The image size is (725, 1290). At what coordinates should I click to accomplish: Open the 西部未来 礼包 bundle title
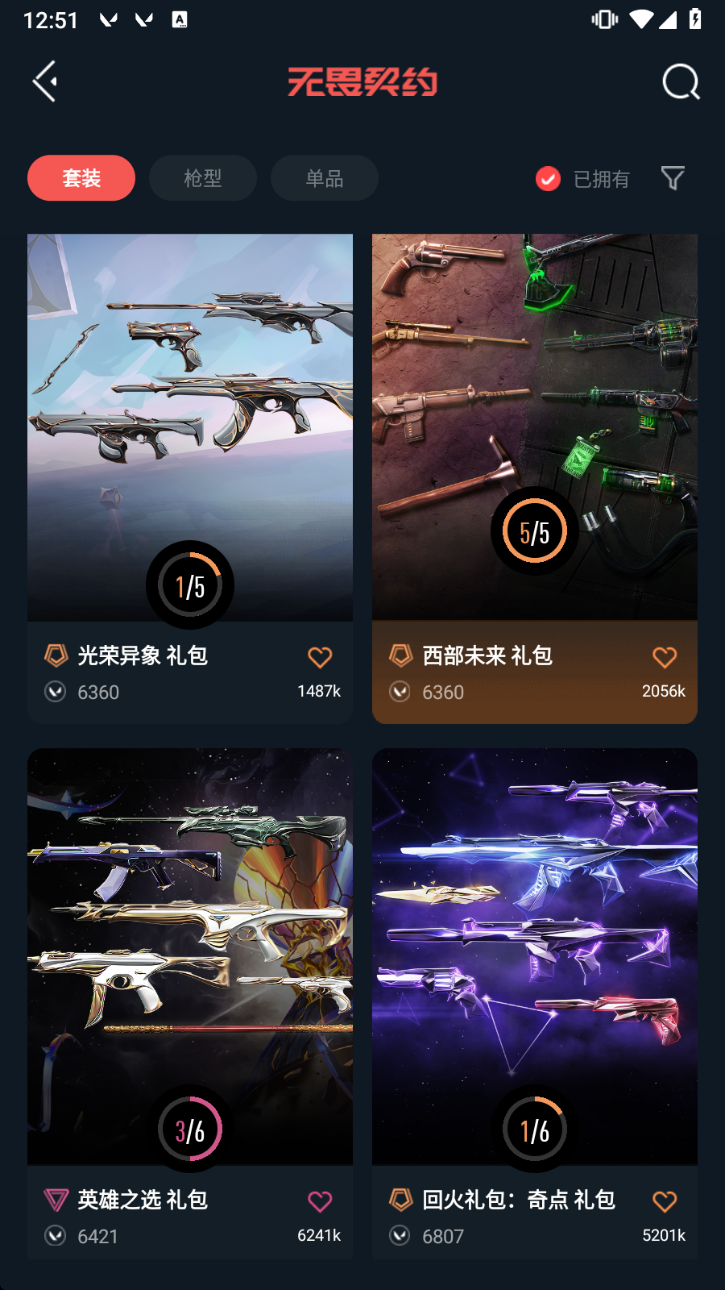(x=487, y=656)
